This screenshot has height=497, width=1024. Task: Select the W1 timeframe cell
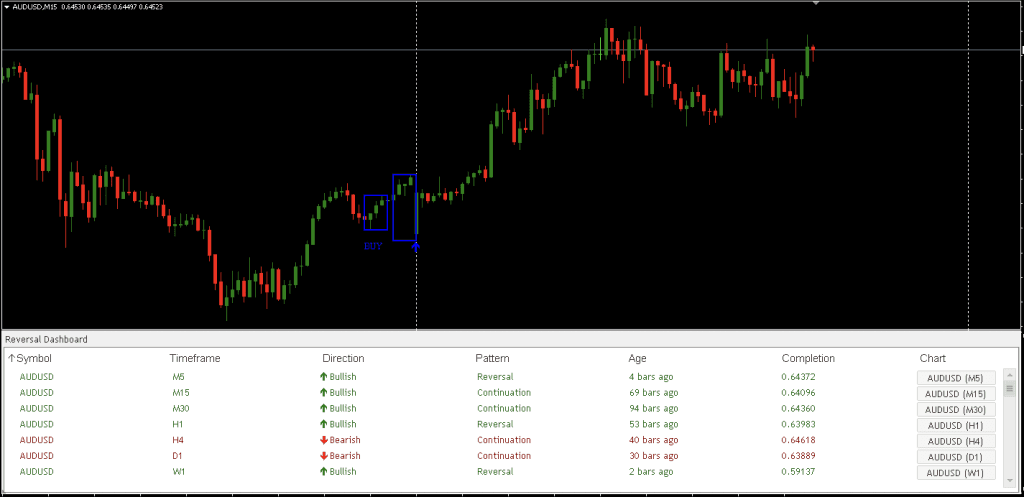pyautogui.click(x=178, y=472)
